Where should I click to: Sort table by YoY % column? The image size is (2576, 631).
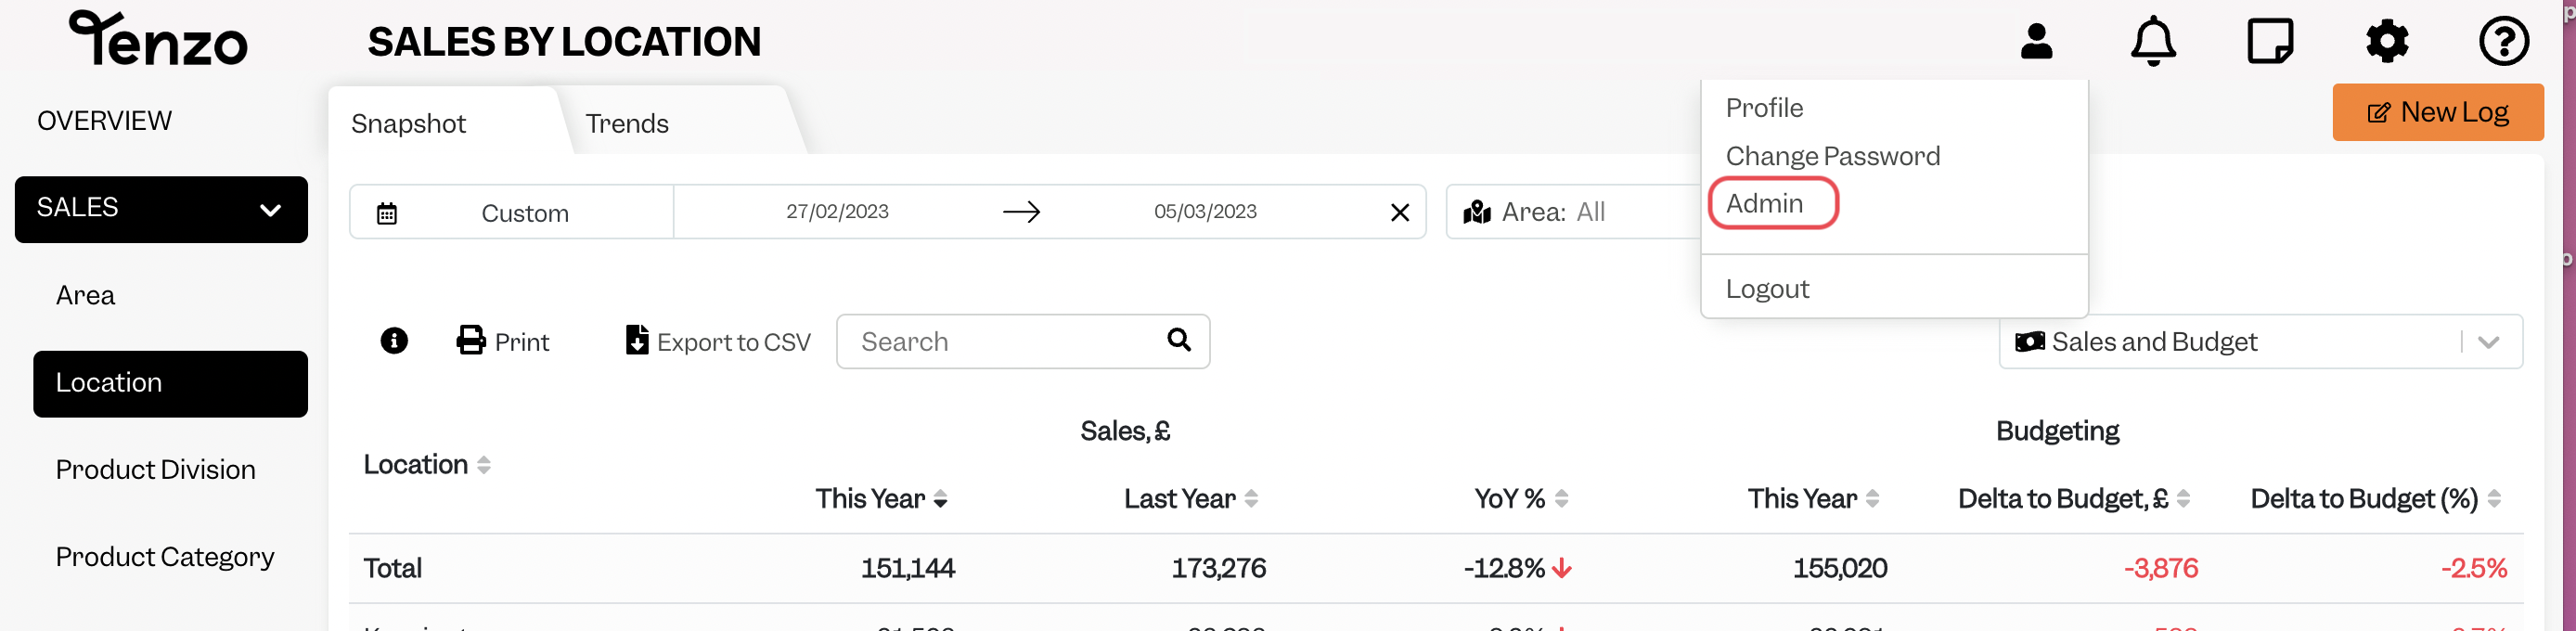[x=1520, y=498]
